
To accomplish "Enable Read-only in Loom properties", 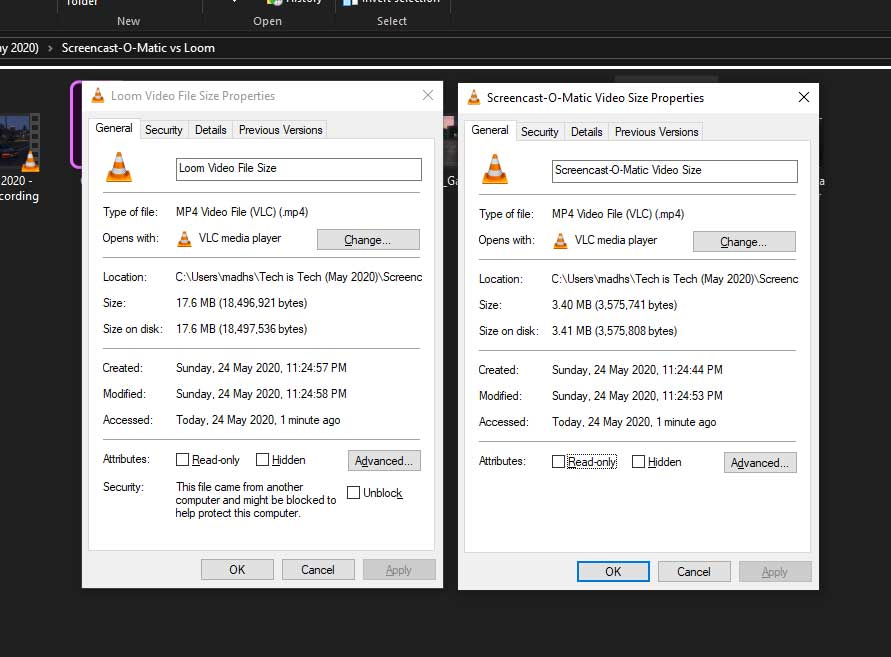I will [182, 460].
